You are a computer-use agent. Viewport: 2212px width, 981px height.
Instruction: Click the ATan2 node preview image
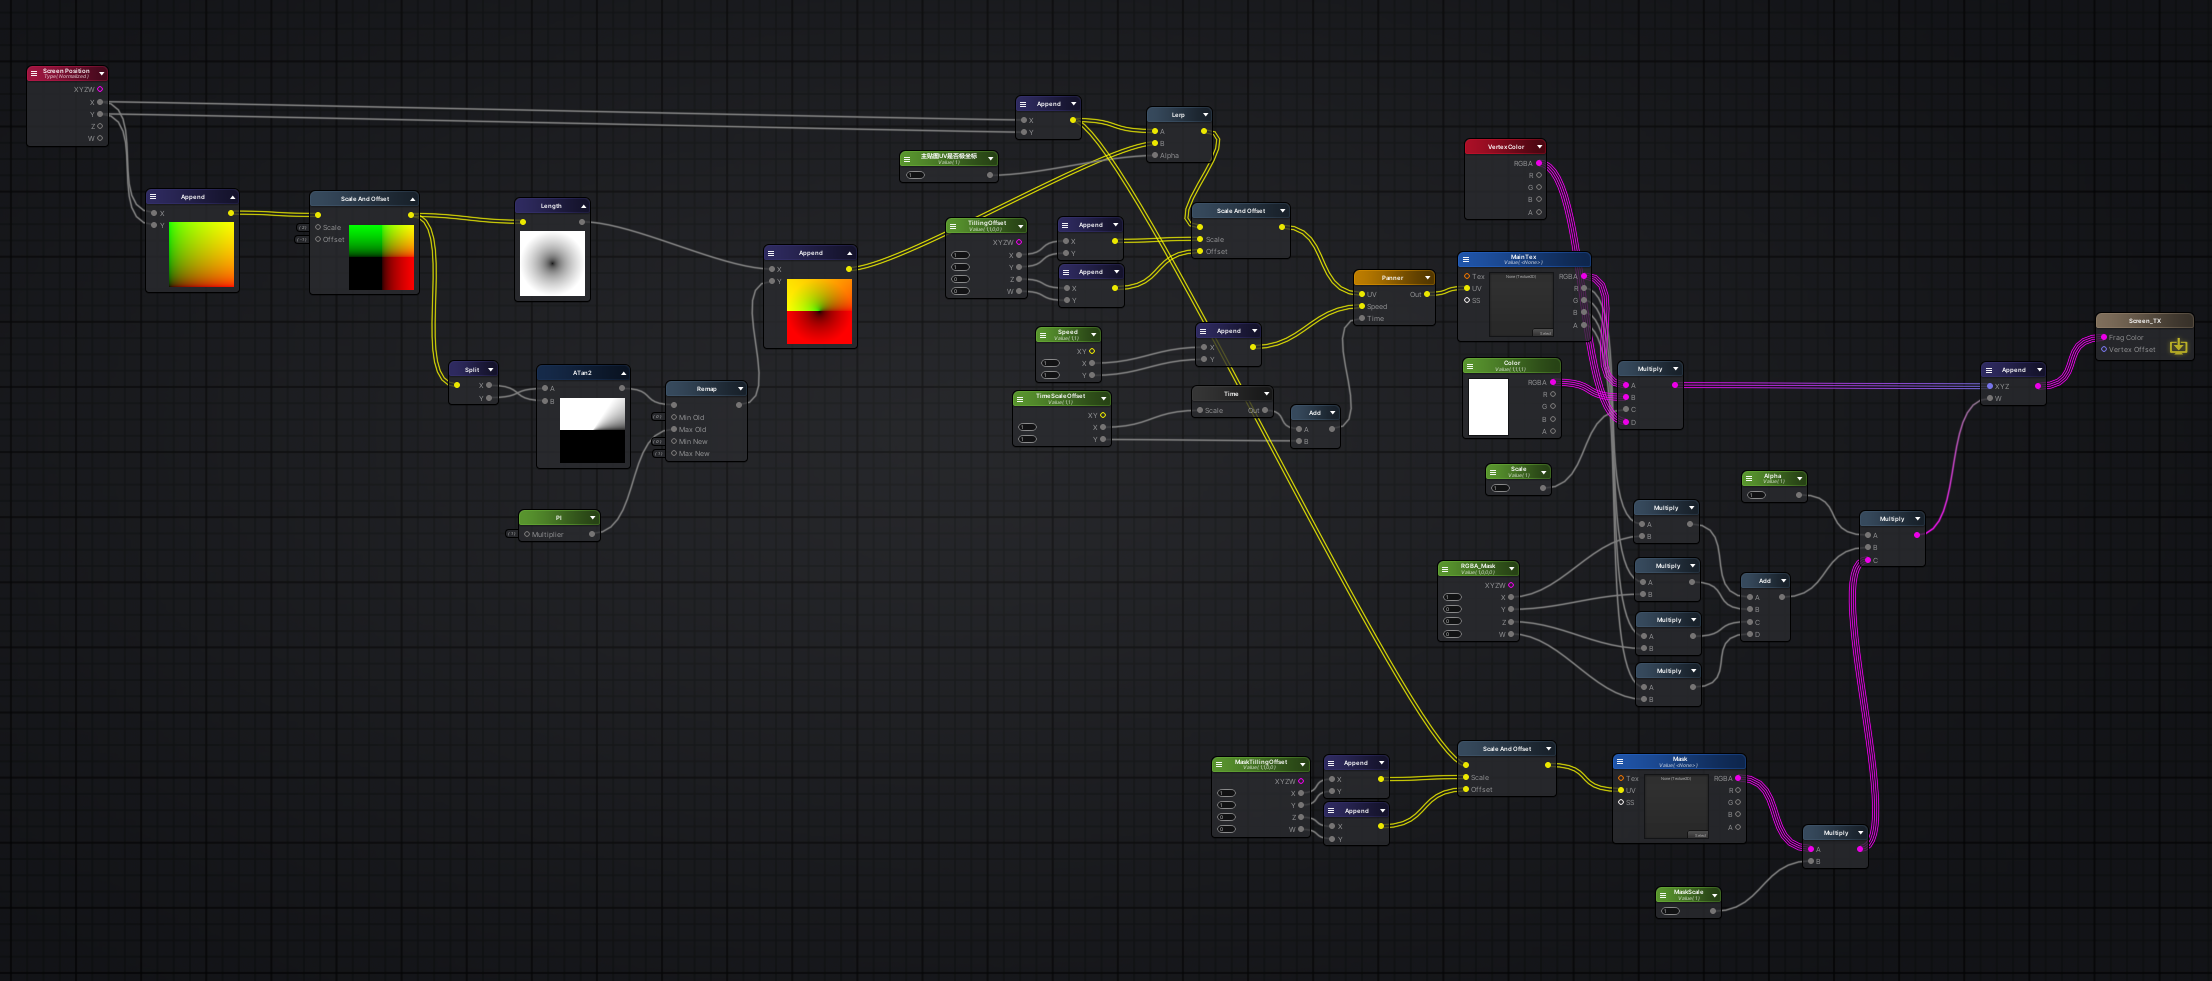click(x=592, y=430)
